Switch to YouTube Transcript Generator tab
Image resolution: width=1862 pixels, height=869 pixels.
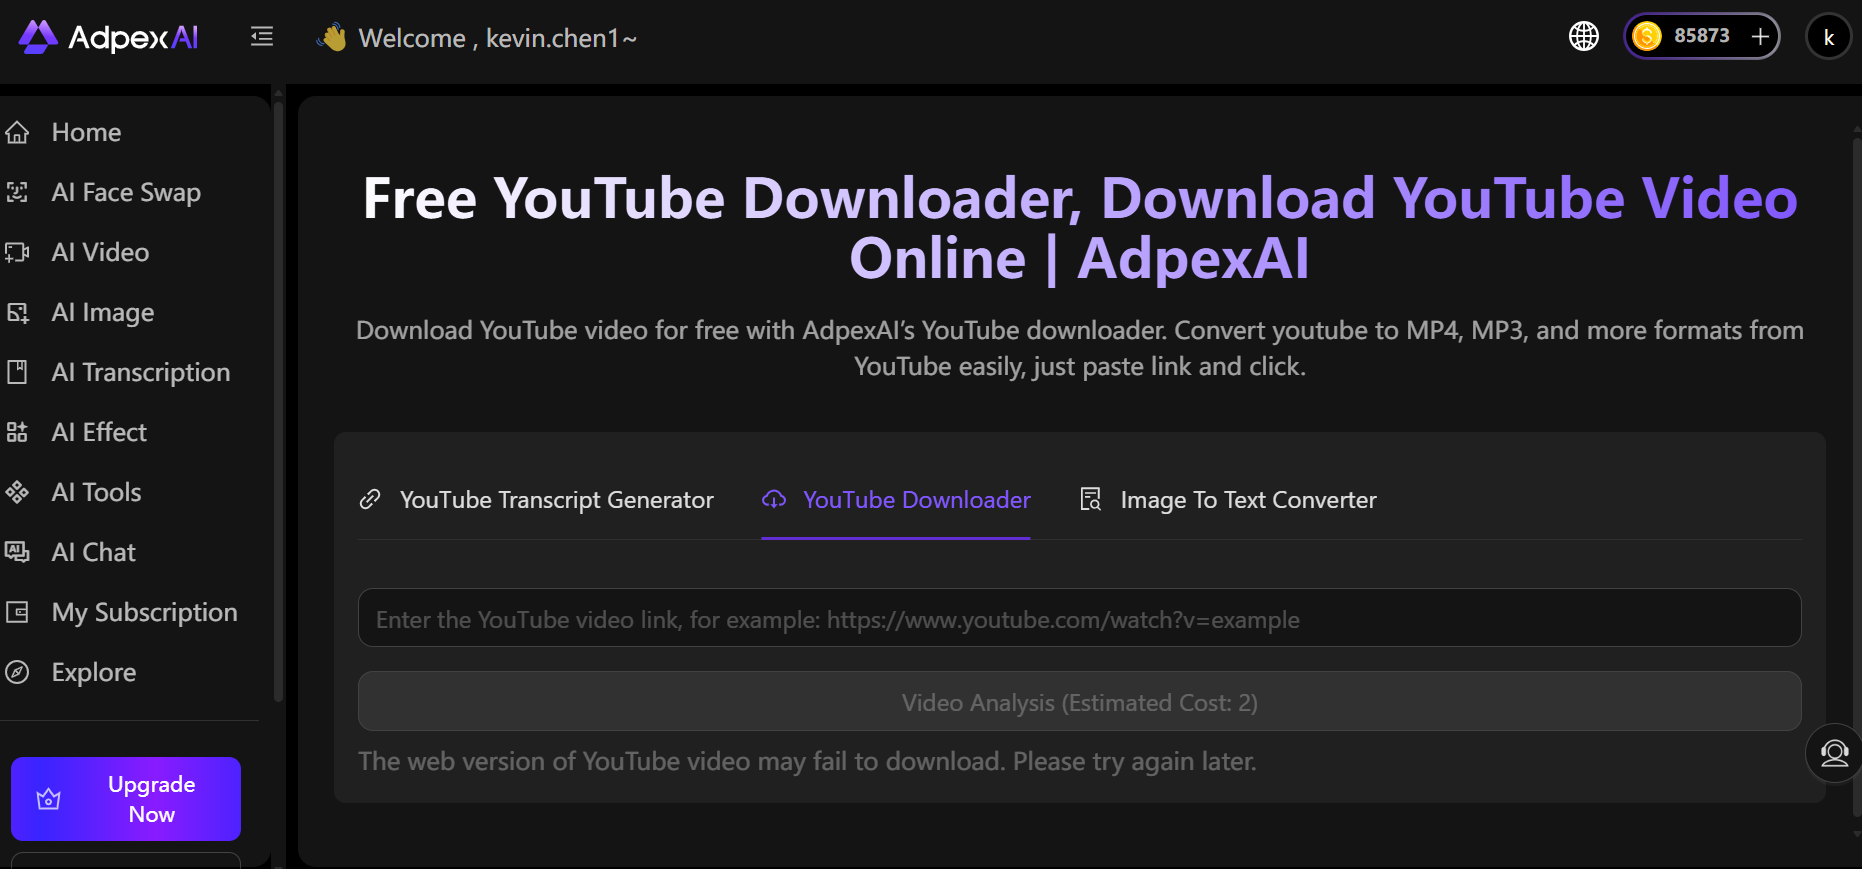[x=536, y=499]
